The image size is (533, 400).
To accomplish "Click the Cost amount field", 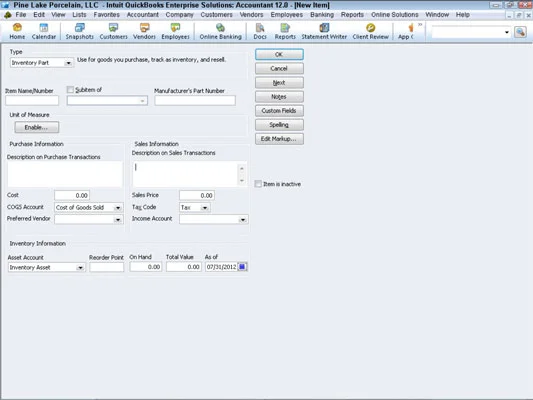I will coord(72,195).
